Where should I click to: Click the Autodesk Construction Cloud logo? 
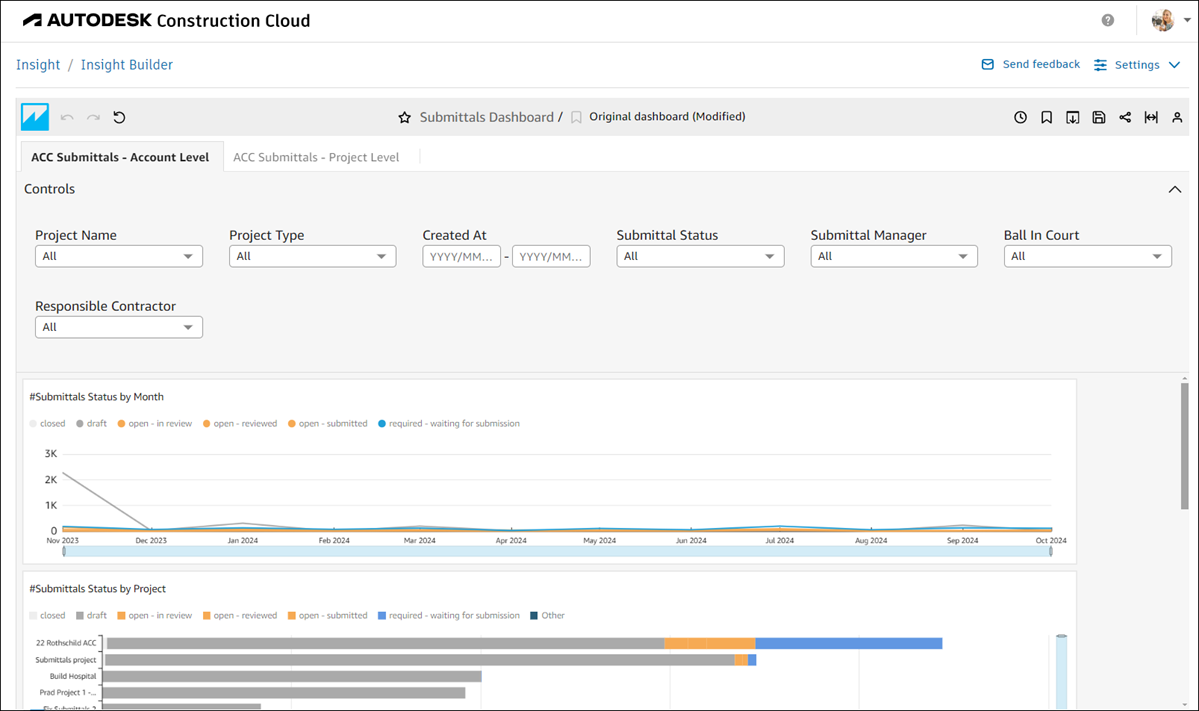point(166,21)
